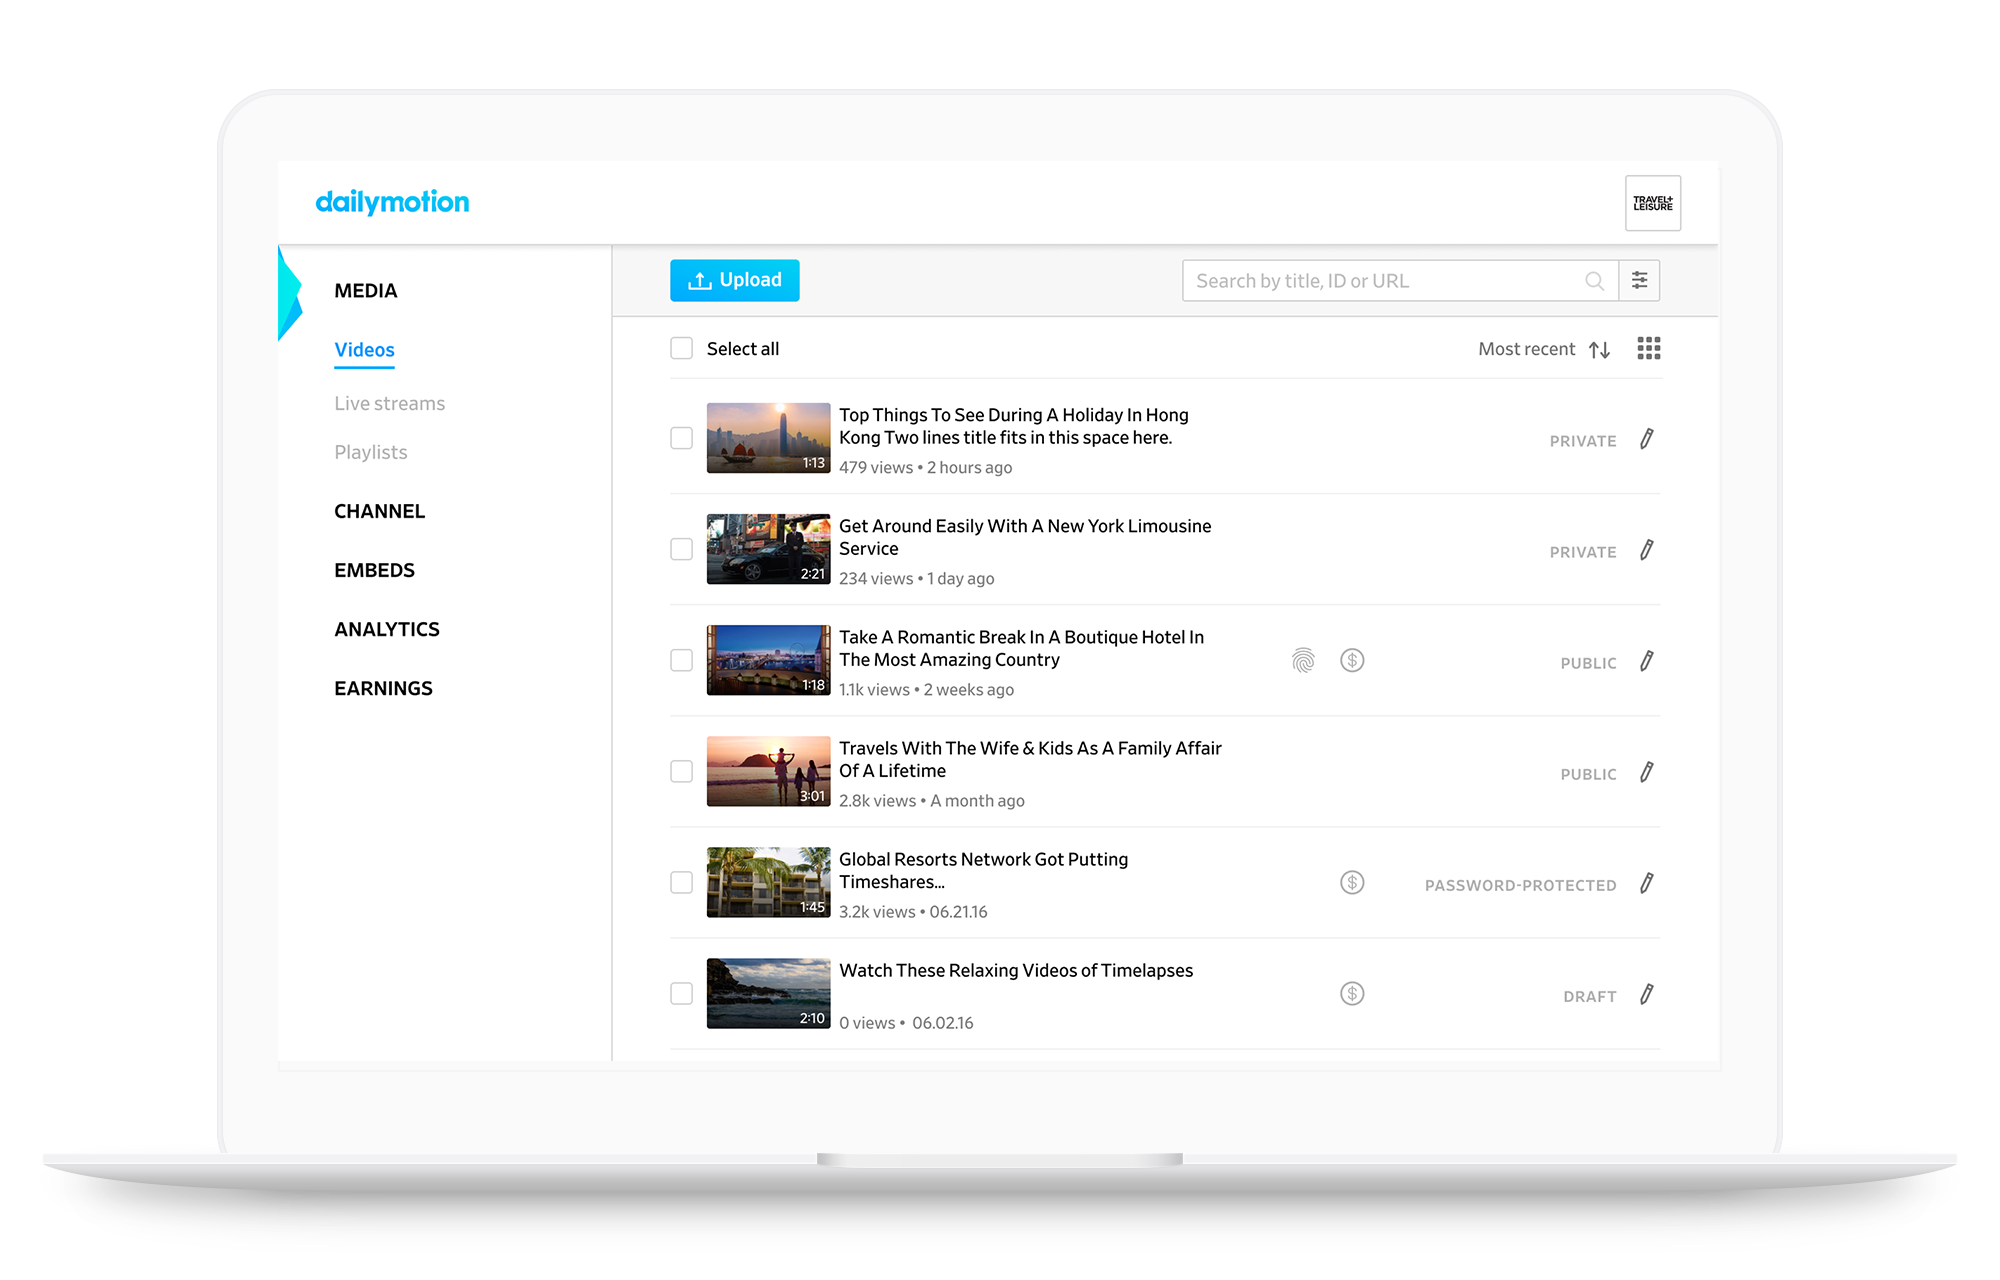
Task: Click the dollar icon on Romantic Break video
Action: point(1351,660)
